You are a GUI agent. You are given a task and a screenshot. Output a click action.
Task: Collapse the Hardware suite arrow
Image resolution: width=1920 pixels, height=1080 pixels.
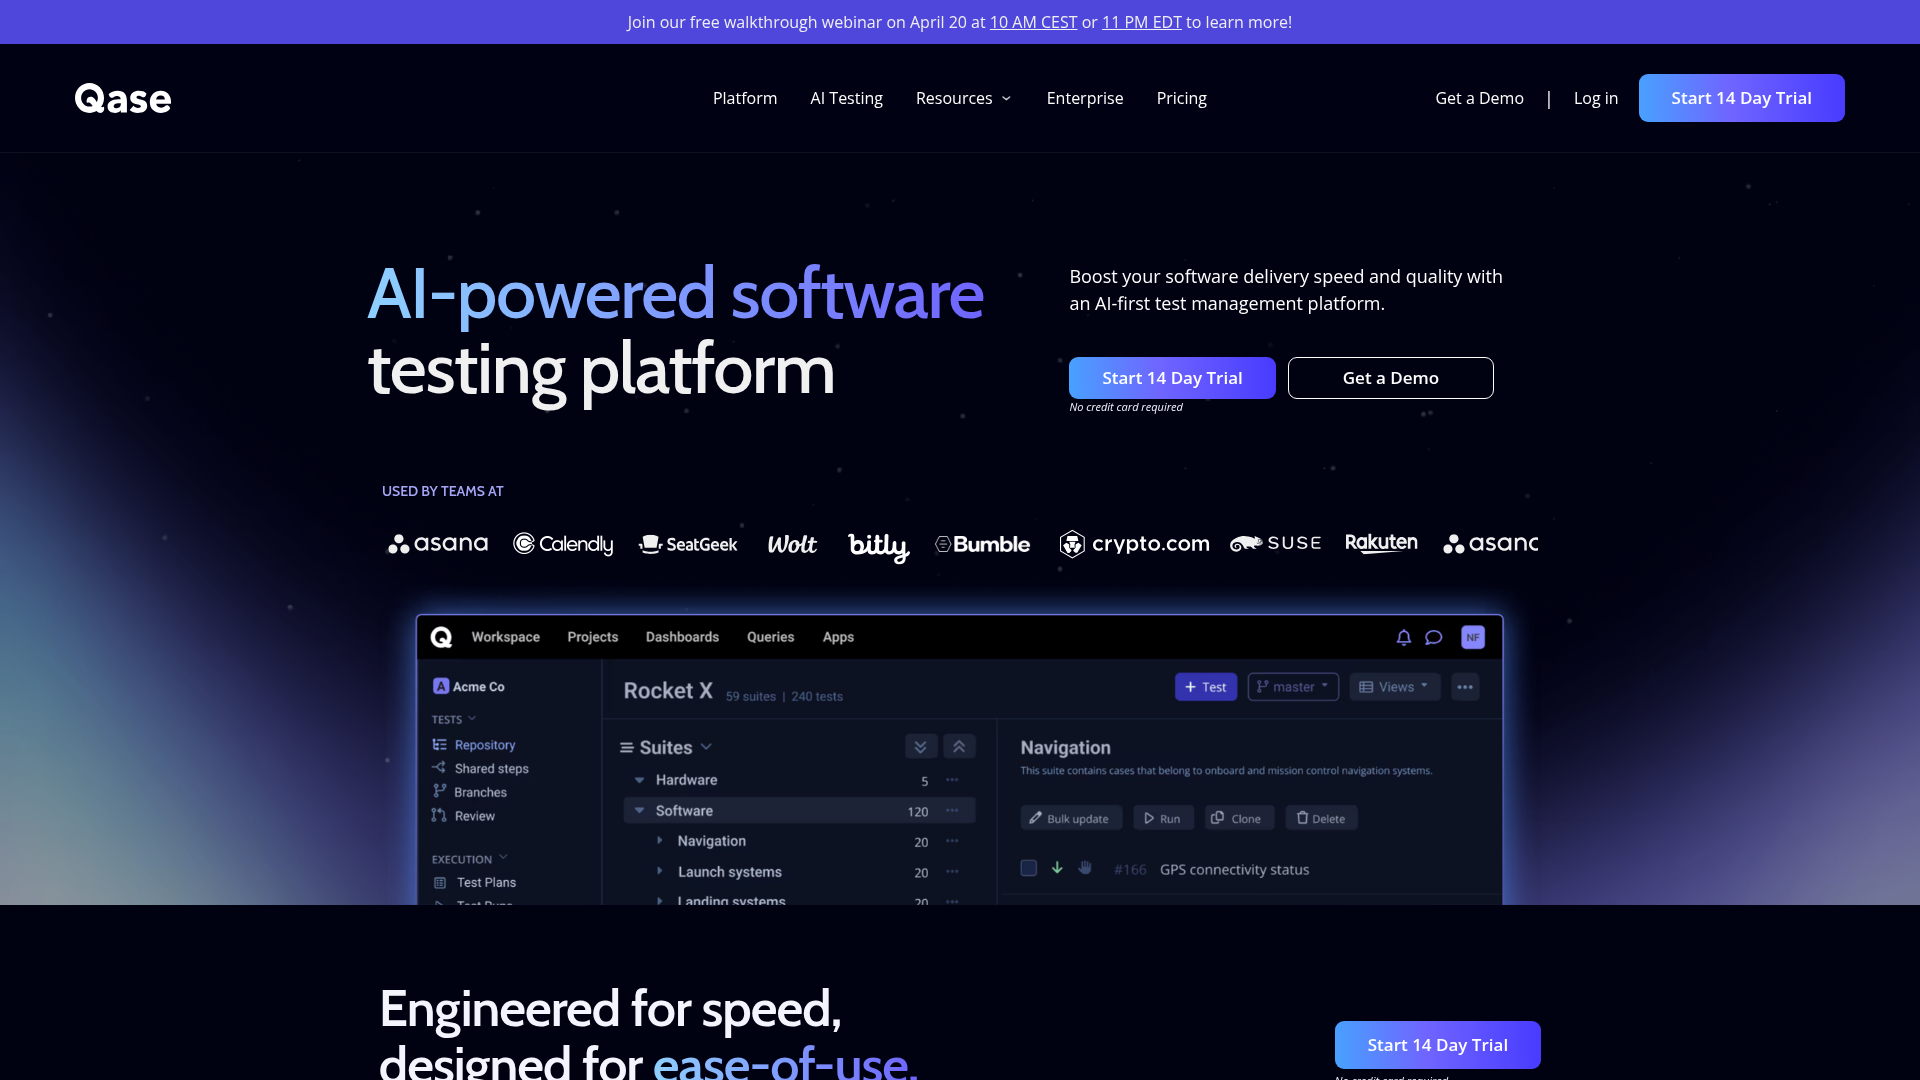coord(639,780)
